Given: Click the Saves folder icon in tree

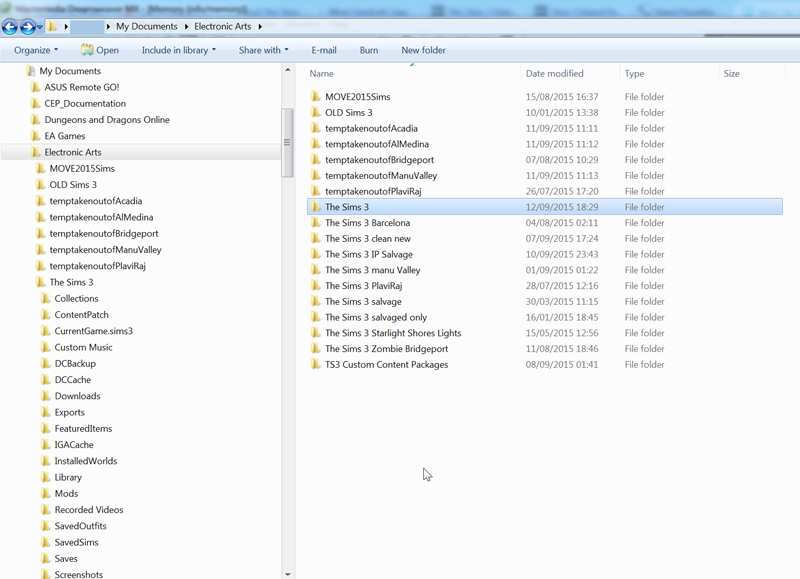Looking at the screenshot, I should point(45,559).
